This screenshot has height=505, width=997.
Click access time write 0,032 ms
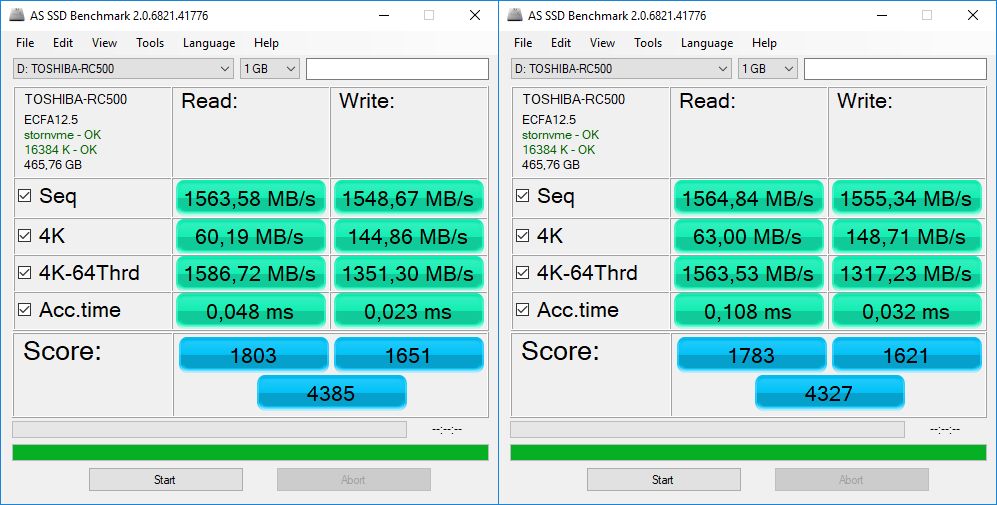tap(906, 310)
